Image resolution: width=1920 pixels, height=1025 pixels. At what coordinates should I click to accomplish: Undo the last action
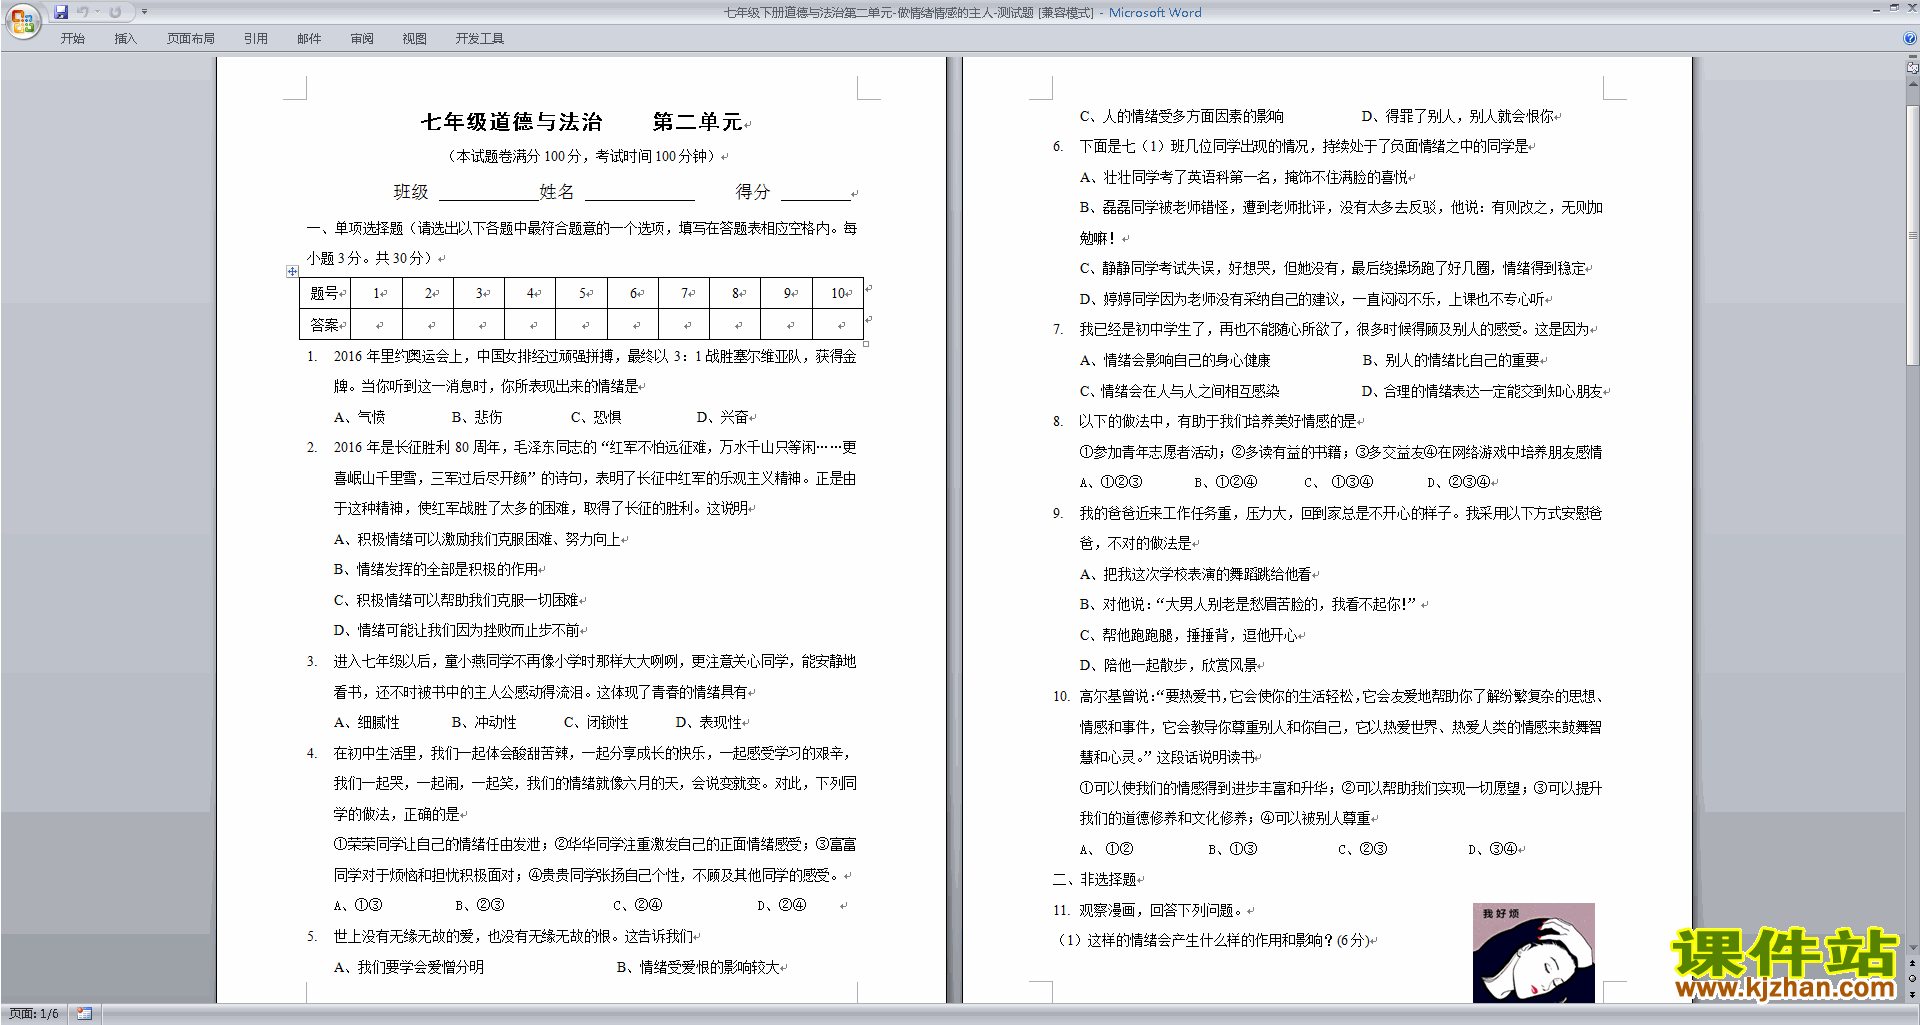pos(82,12)
